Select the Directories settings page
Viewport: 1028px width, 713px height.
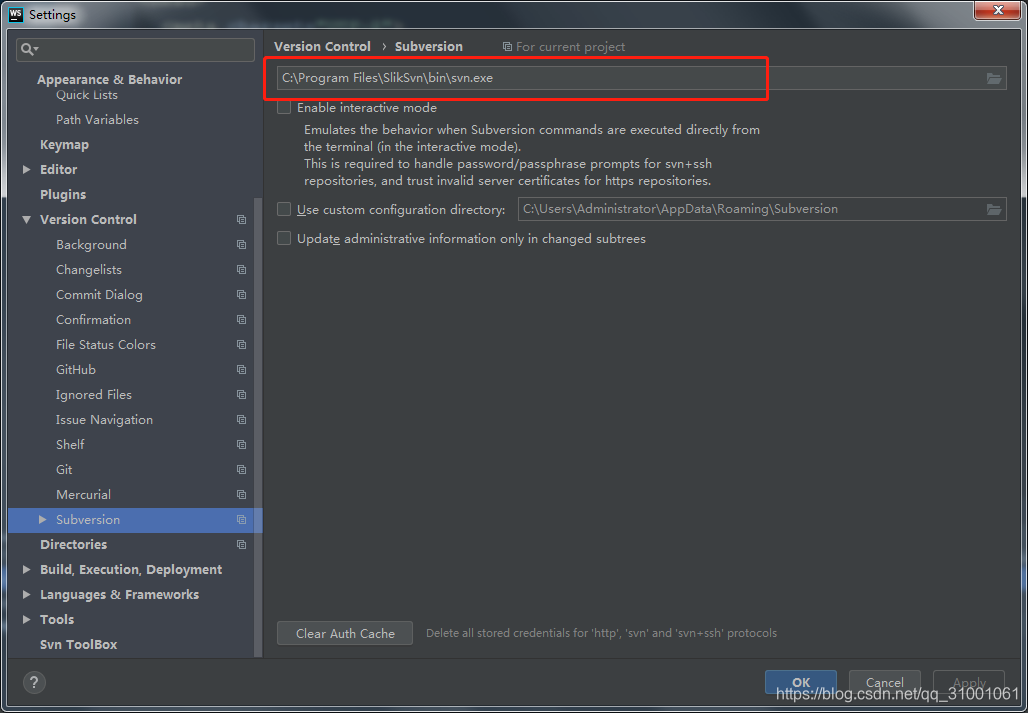point(73,545)
